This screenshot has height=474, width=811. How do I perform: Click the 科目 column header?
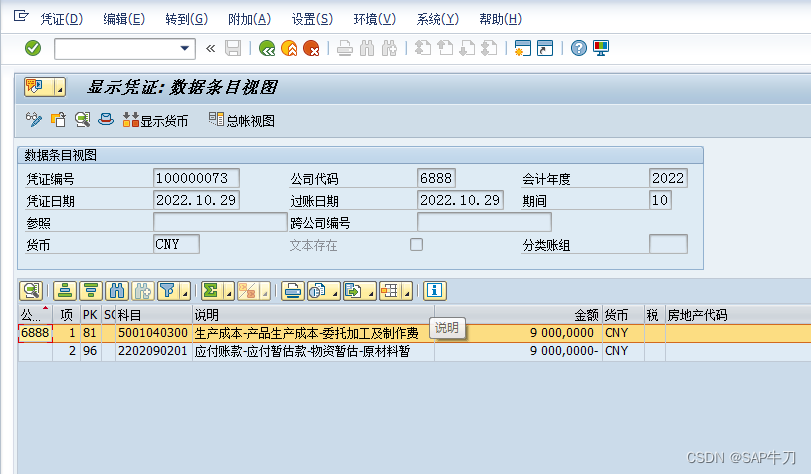coord(154,315)
